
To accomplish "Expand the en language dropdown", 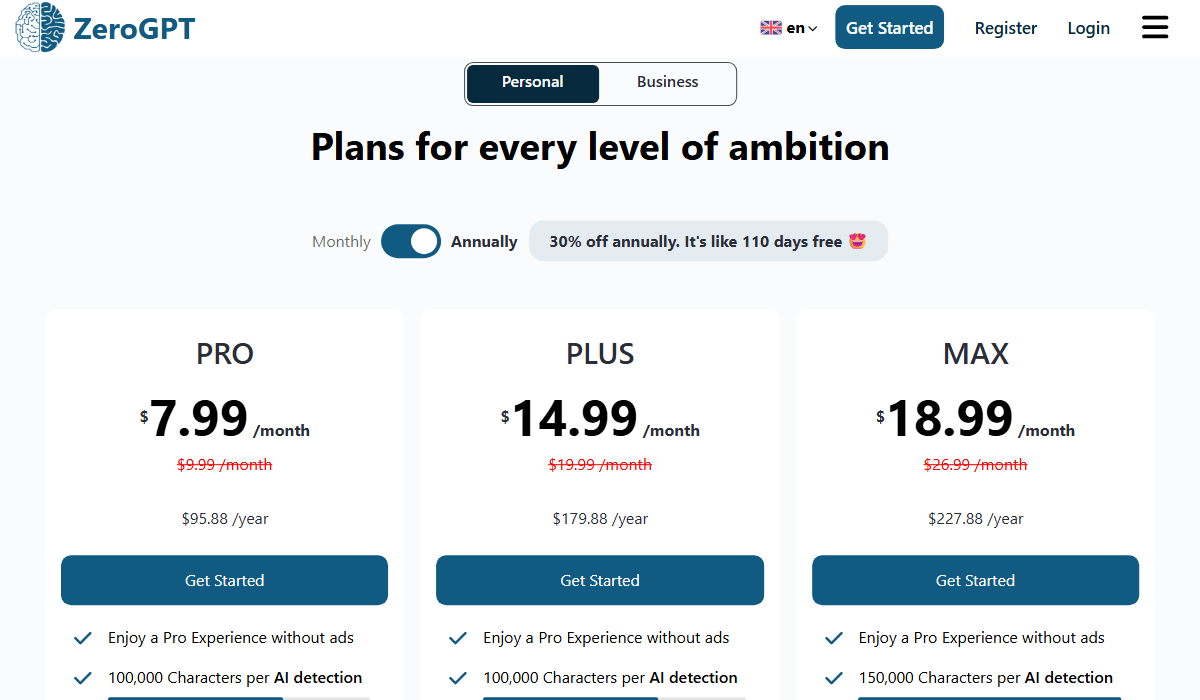I will [x=802, y=28].
